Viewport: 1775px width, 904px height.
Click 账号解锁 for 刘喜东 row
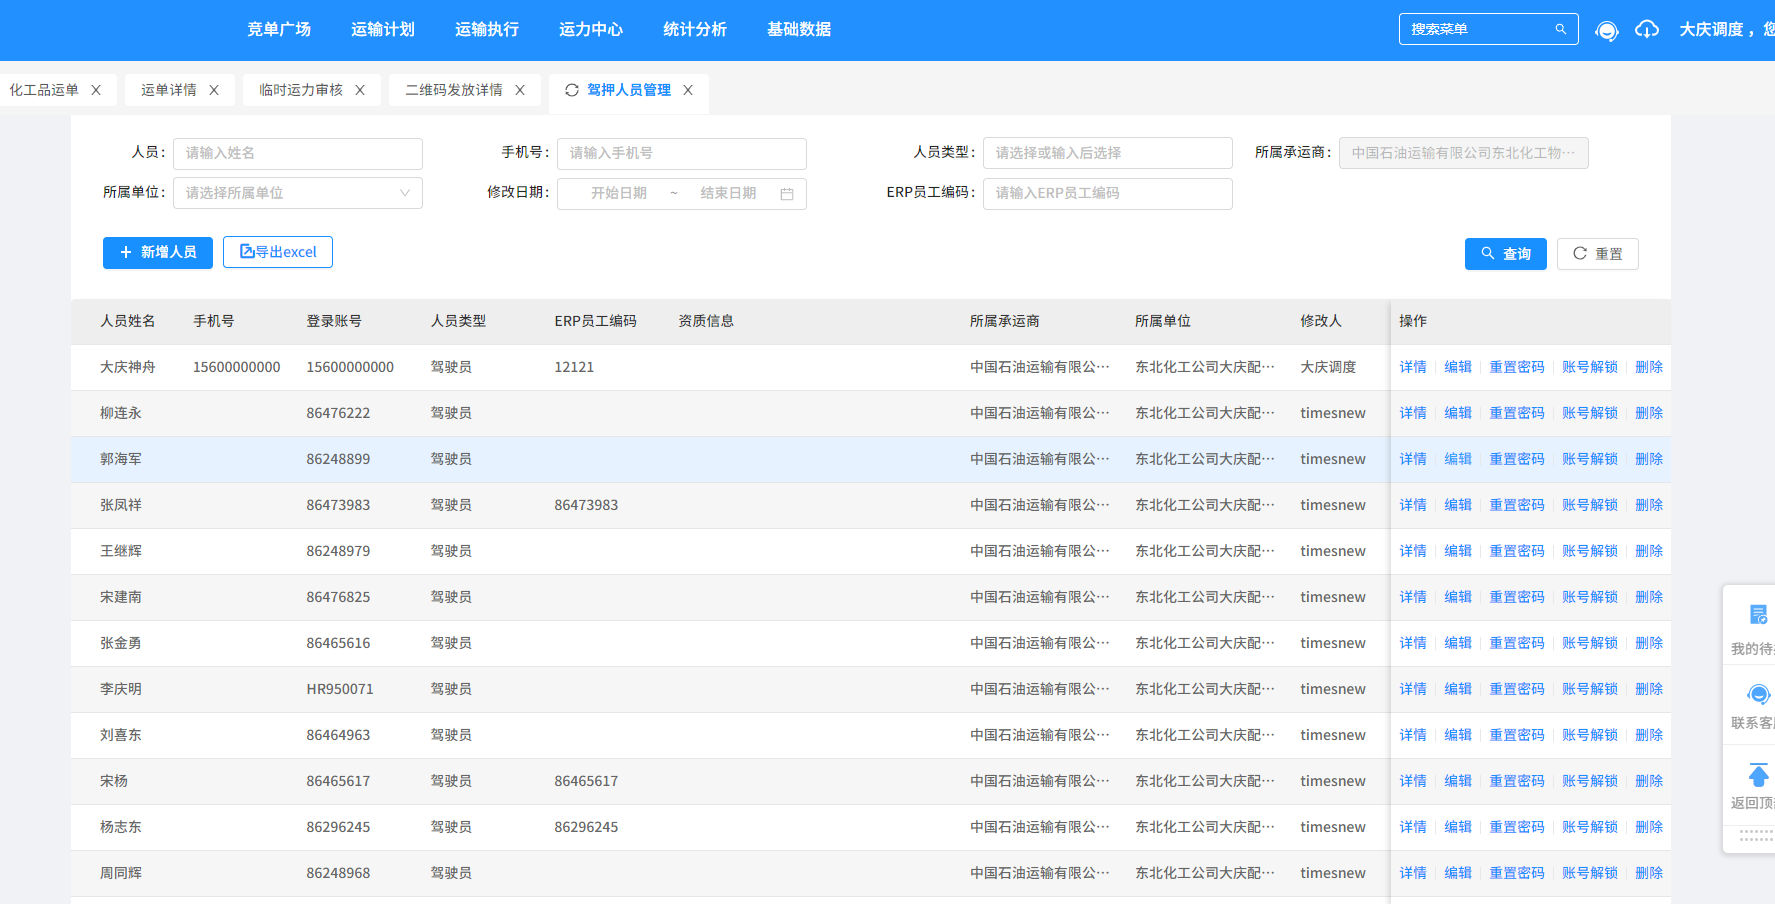coord(1590,735)
